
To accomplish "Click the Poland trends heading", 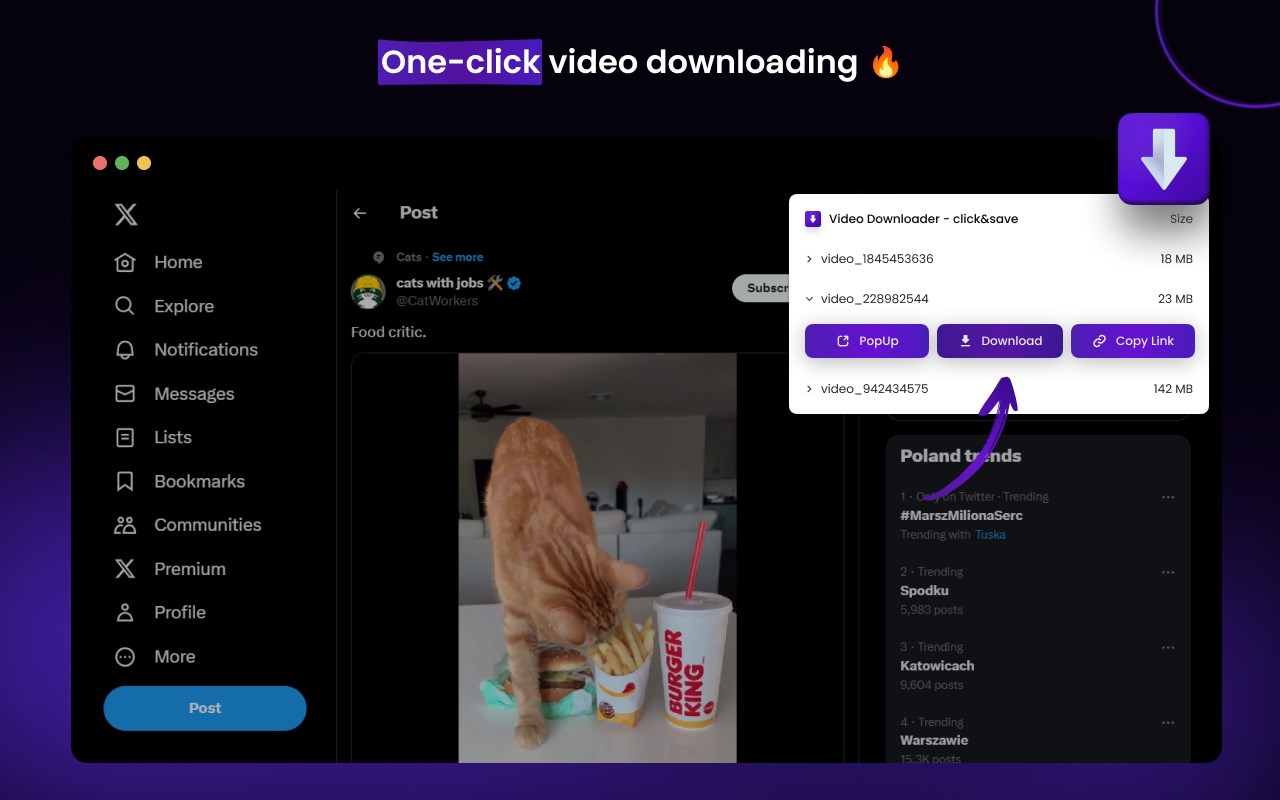I will [961, 456].
